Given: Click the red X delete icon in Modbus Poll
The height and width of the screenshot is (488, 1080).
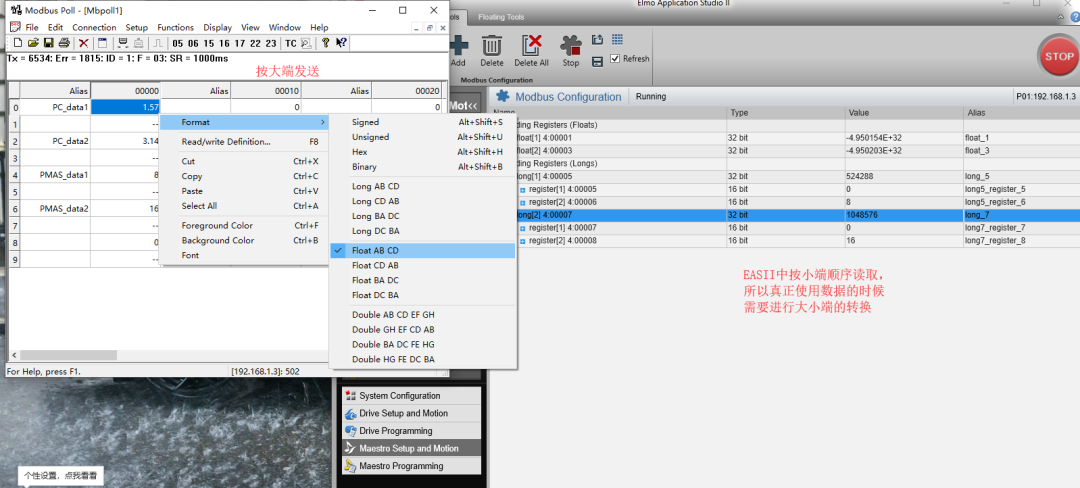Looking at the screenshot, I should click(x=83, y=43).
